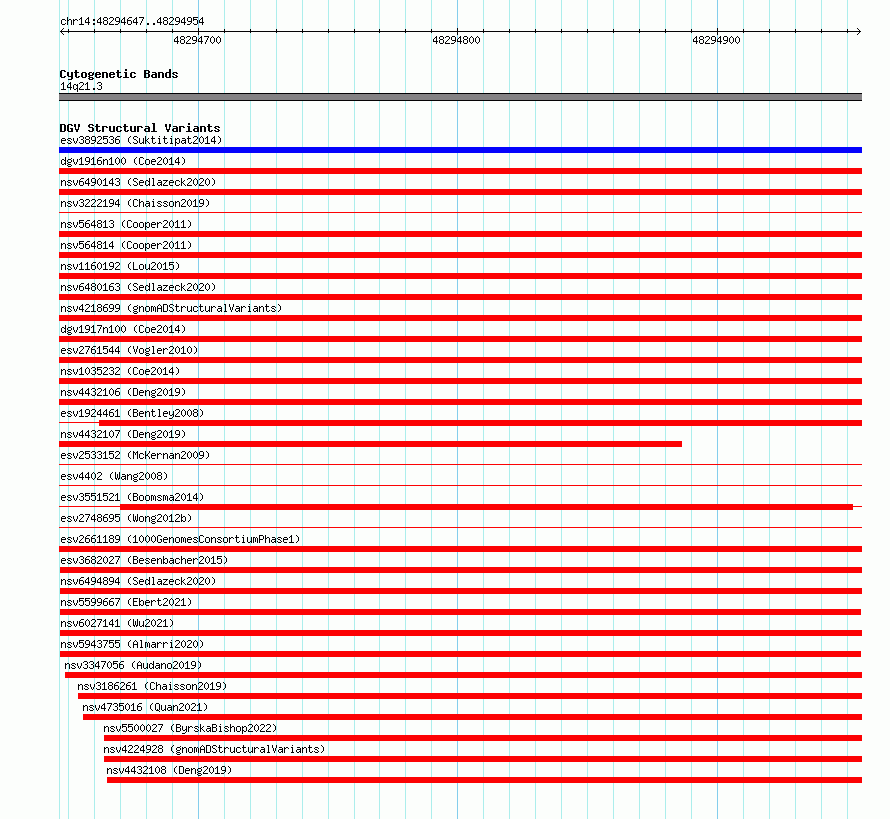Open variant nsv6480163 (Sedlazeck2020)
890x819 pixels.
[x=138, y=287]
